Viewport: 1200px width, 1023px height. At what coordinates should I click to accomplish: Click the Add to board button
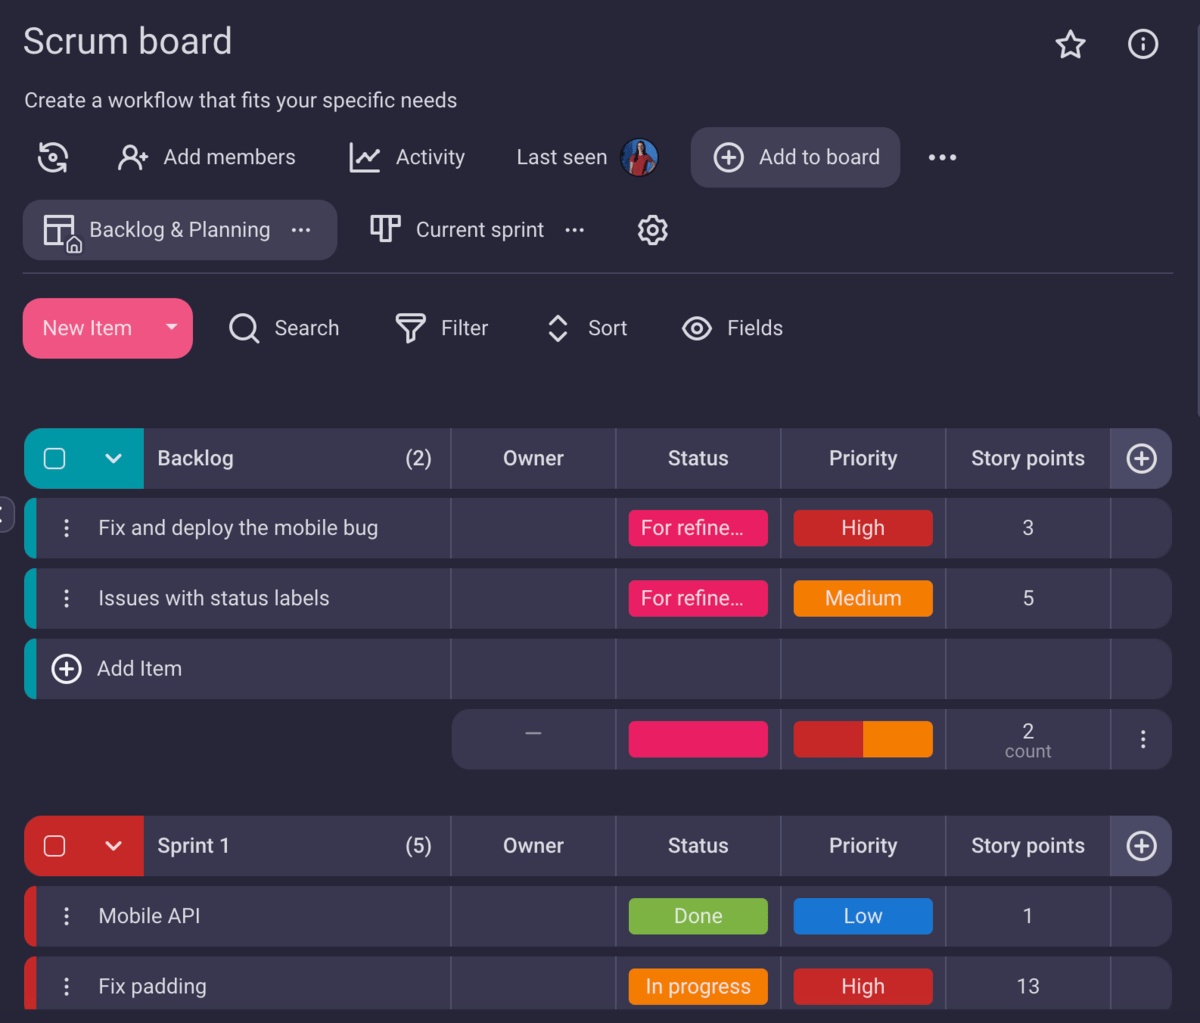pyautogui.click(x=795, y=157)
